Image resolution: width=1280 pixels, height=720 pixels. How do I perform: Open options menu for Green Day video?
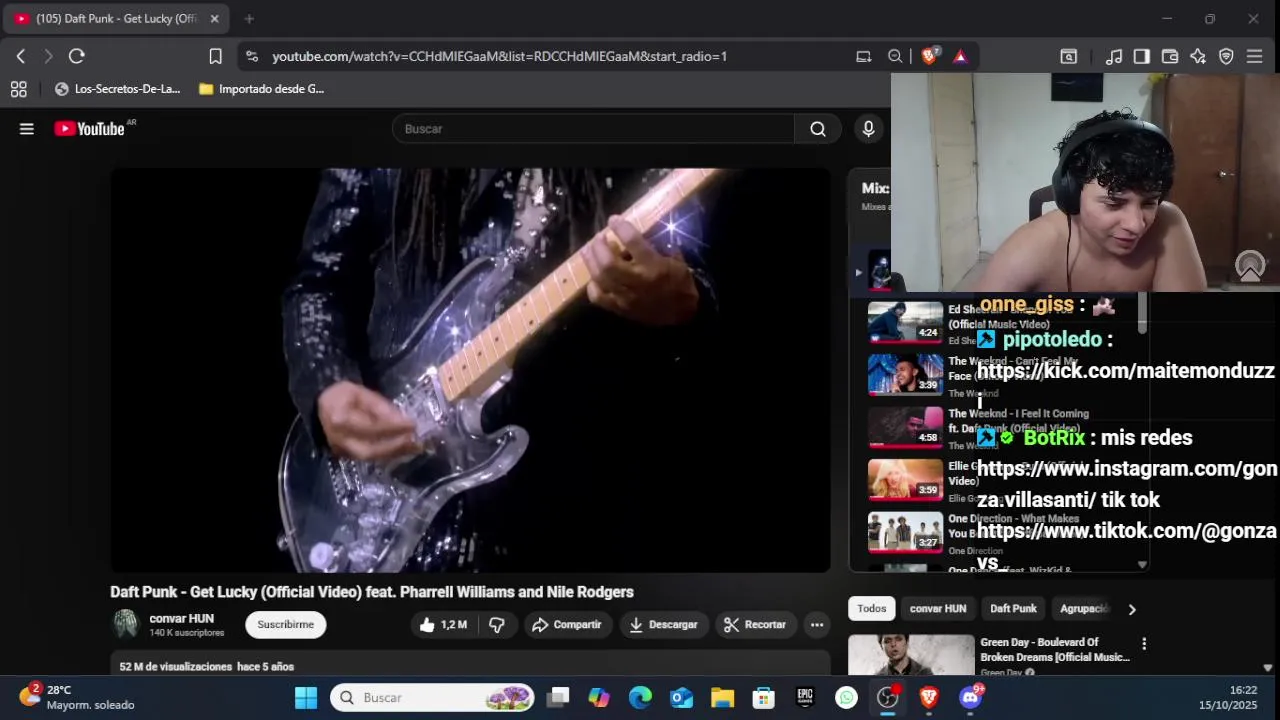click(1144, 644)
